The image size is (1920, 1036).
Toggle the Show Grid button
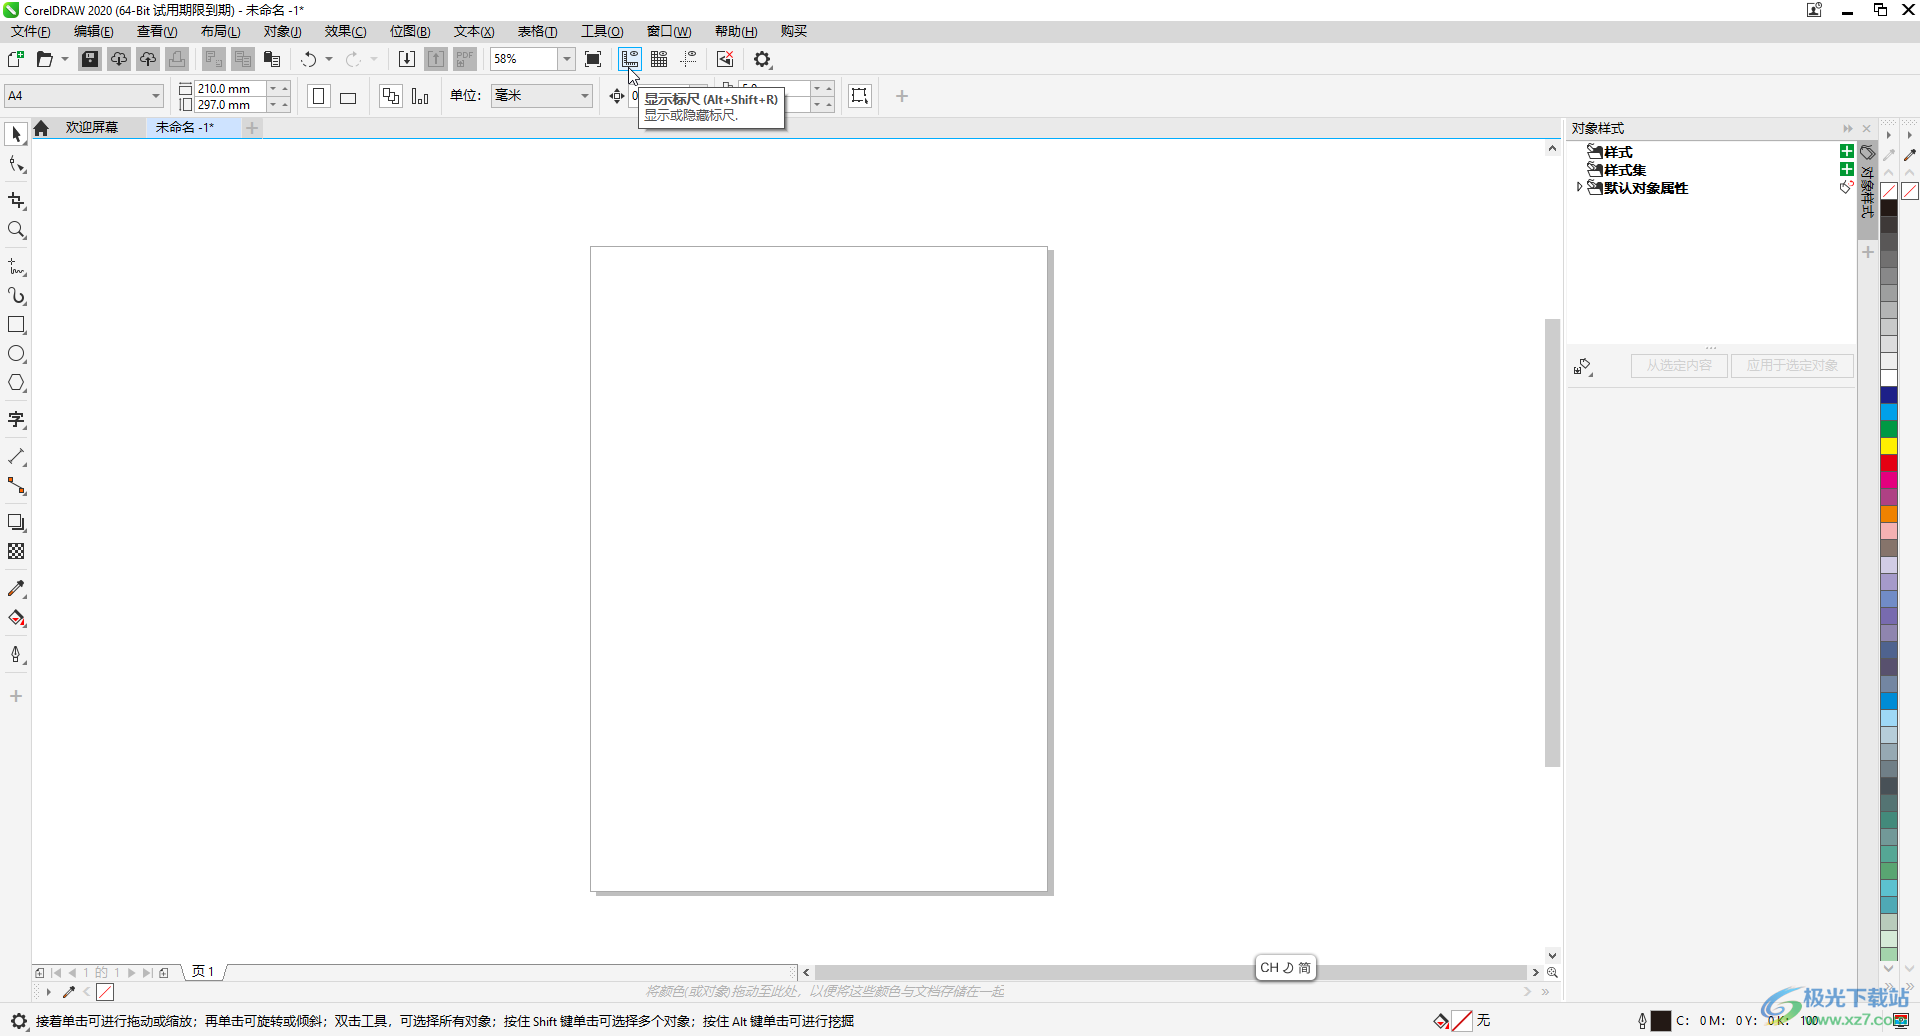click(659, 60)
